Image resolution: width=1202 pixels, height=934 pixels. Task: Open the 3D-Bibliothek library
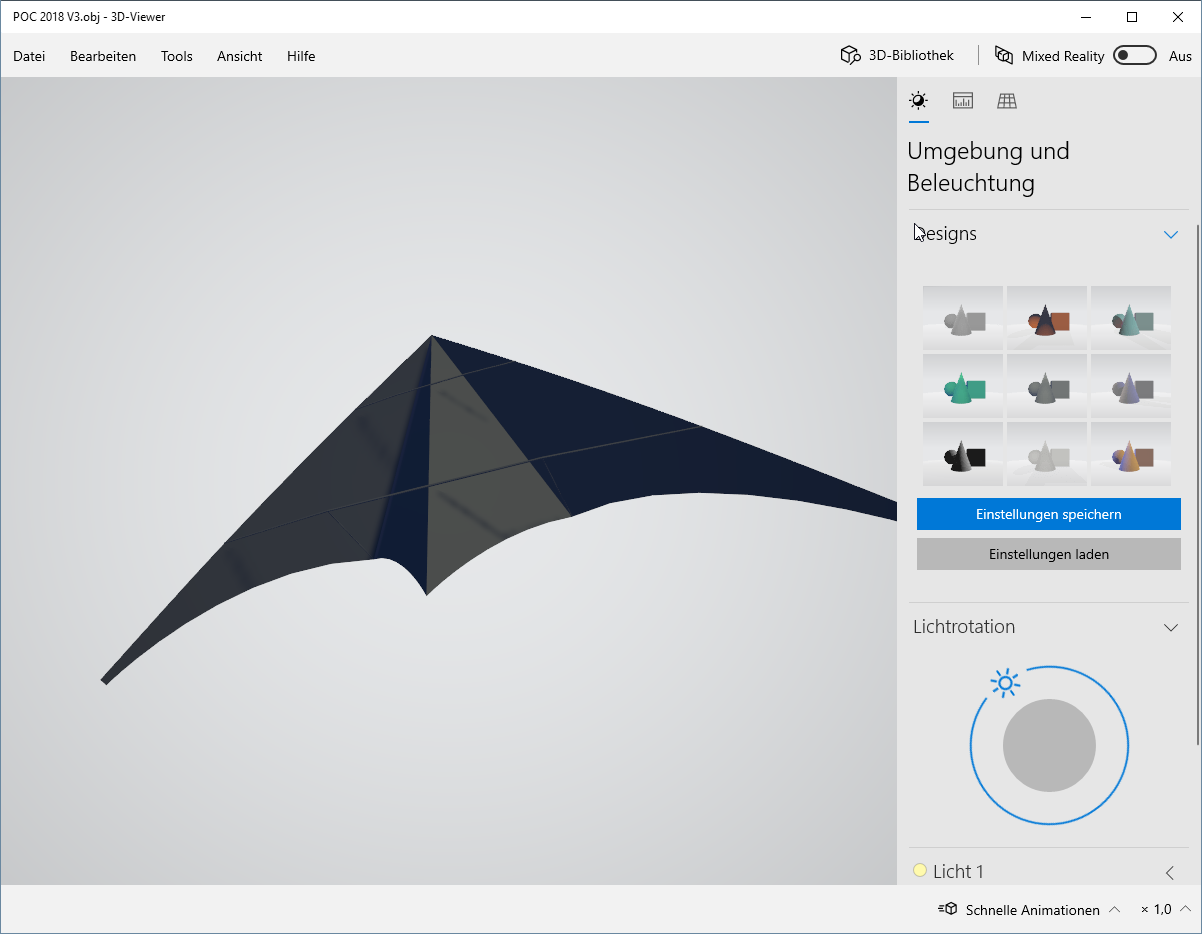897,56
